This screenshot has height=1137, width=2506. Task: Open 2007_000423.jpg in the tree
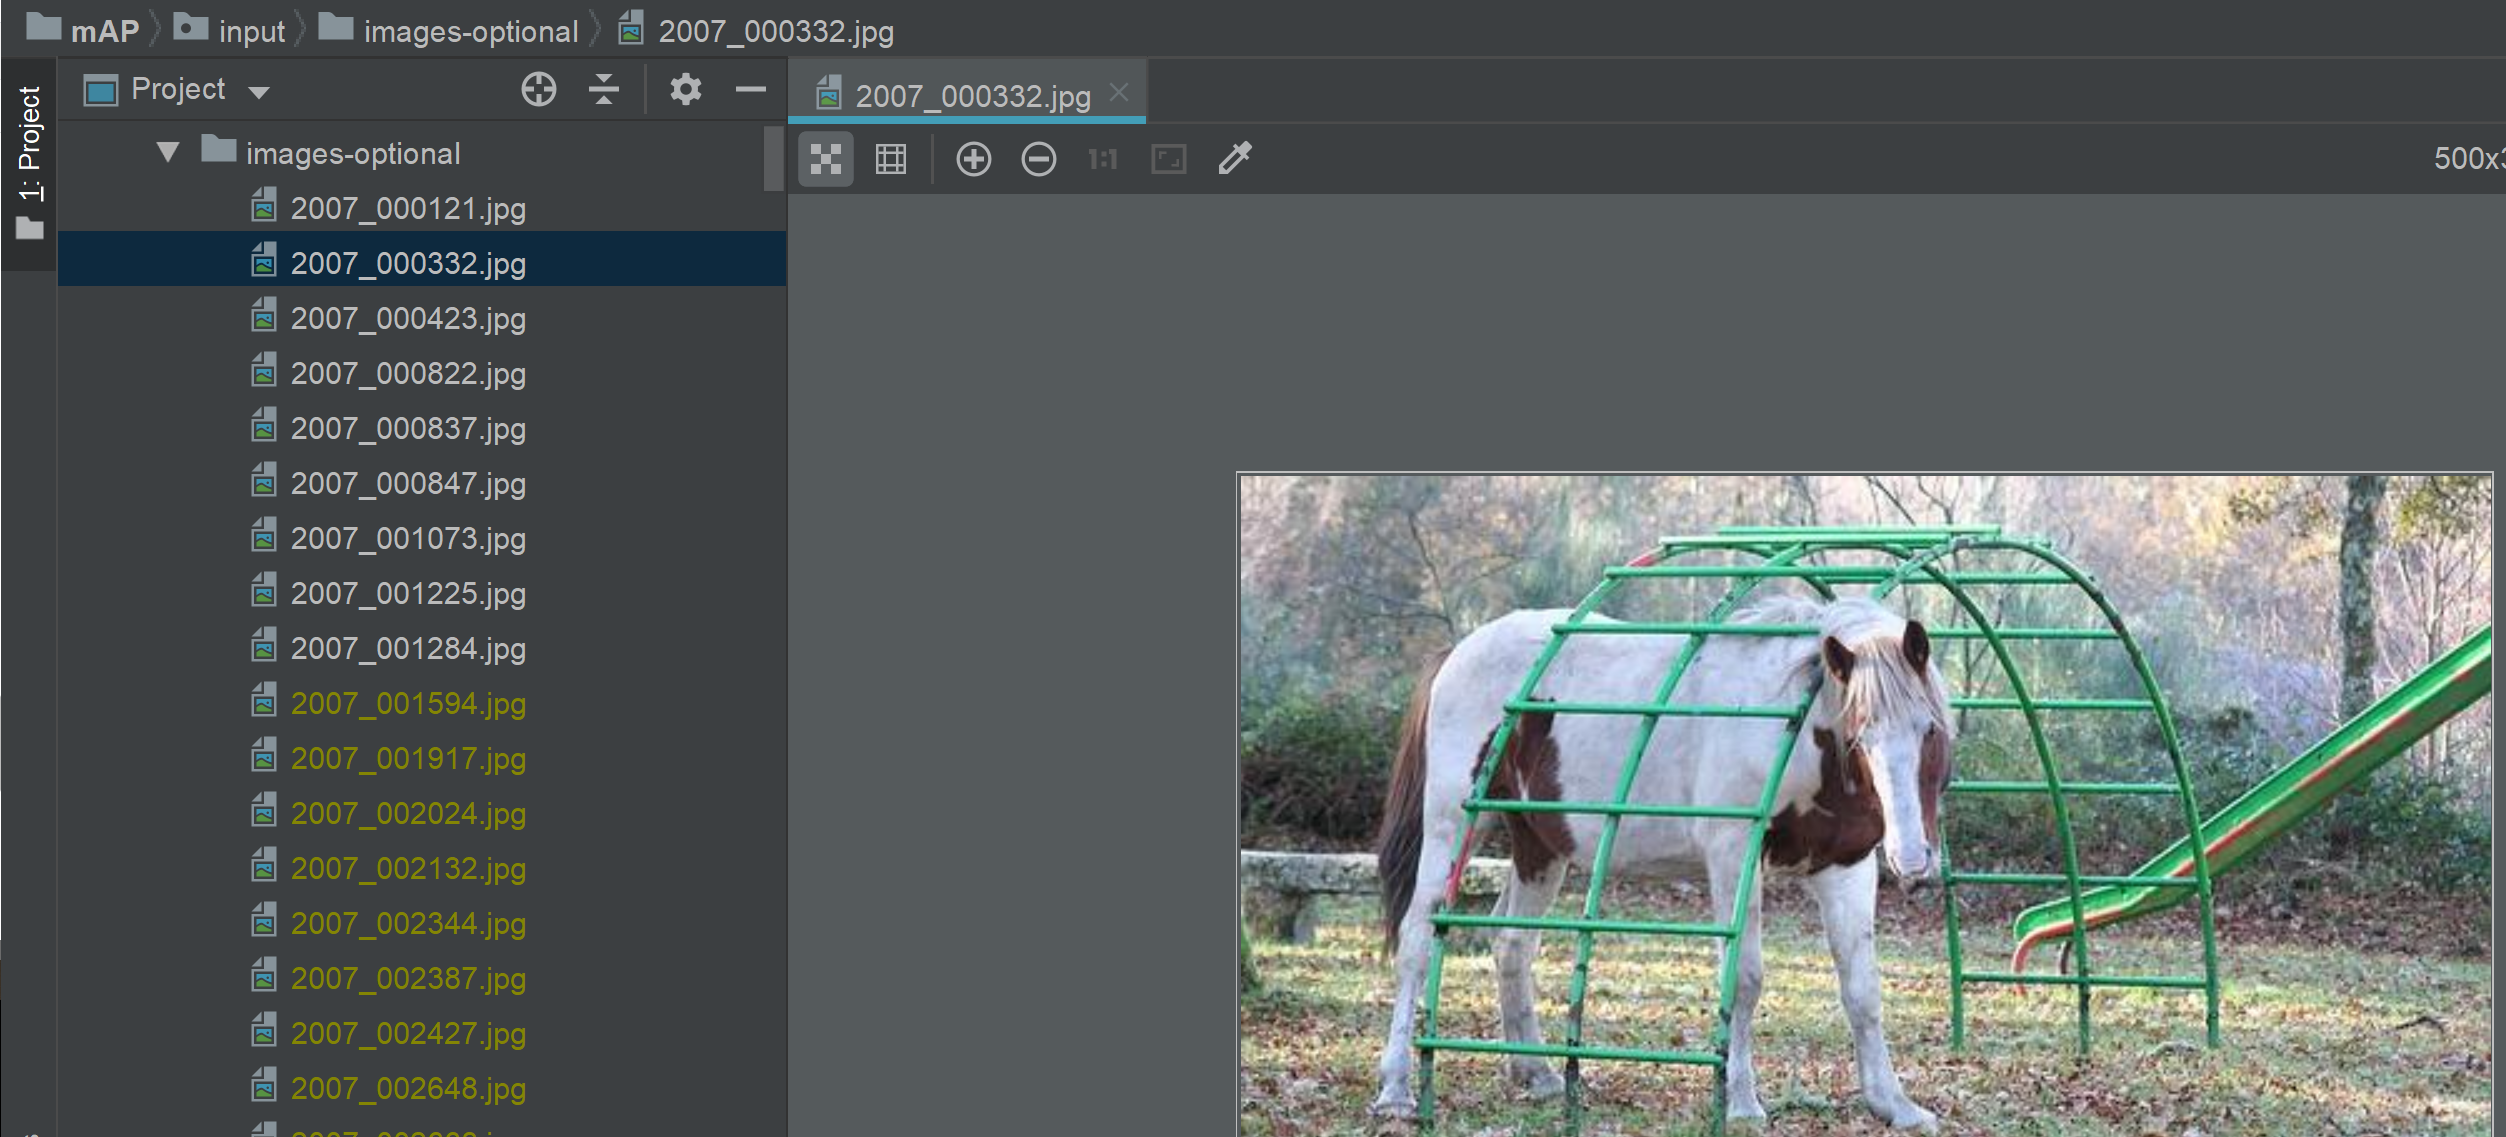pyautogui.click(x=407, y=319)
